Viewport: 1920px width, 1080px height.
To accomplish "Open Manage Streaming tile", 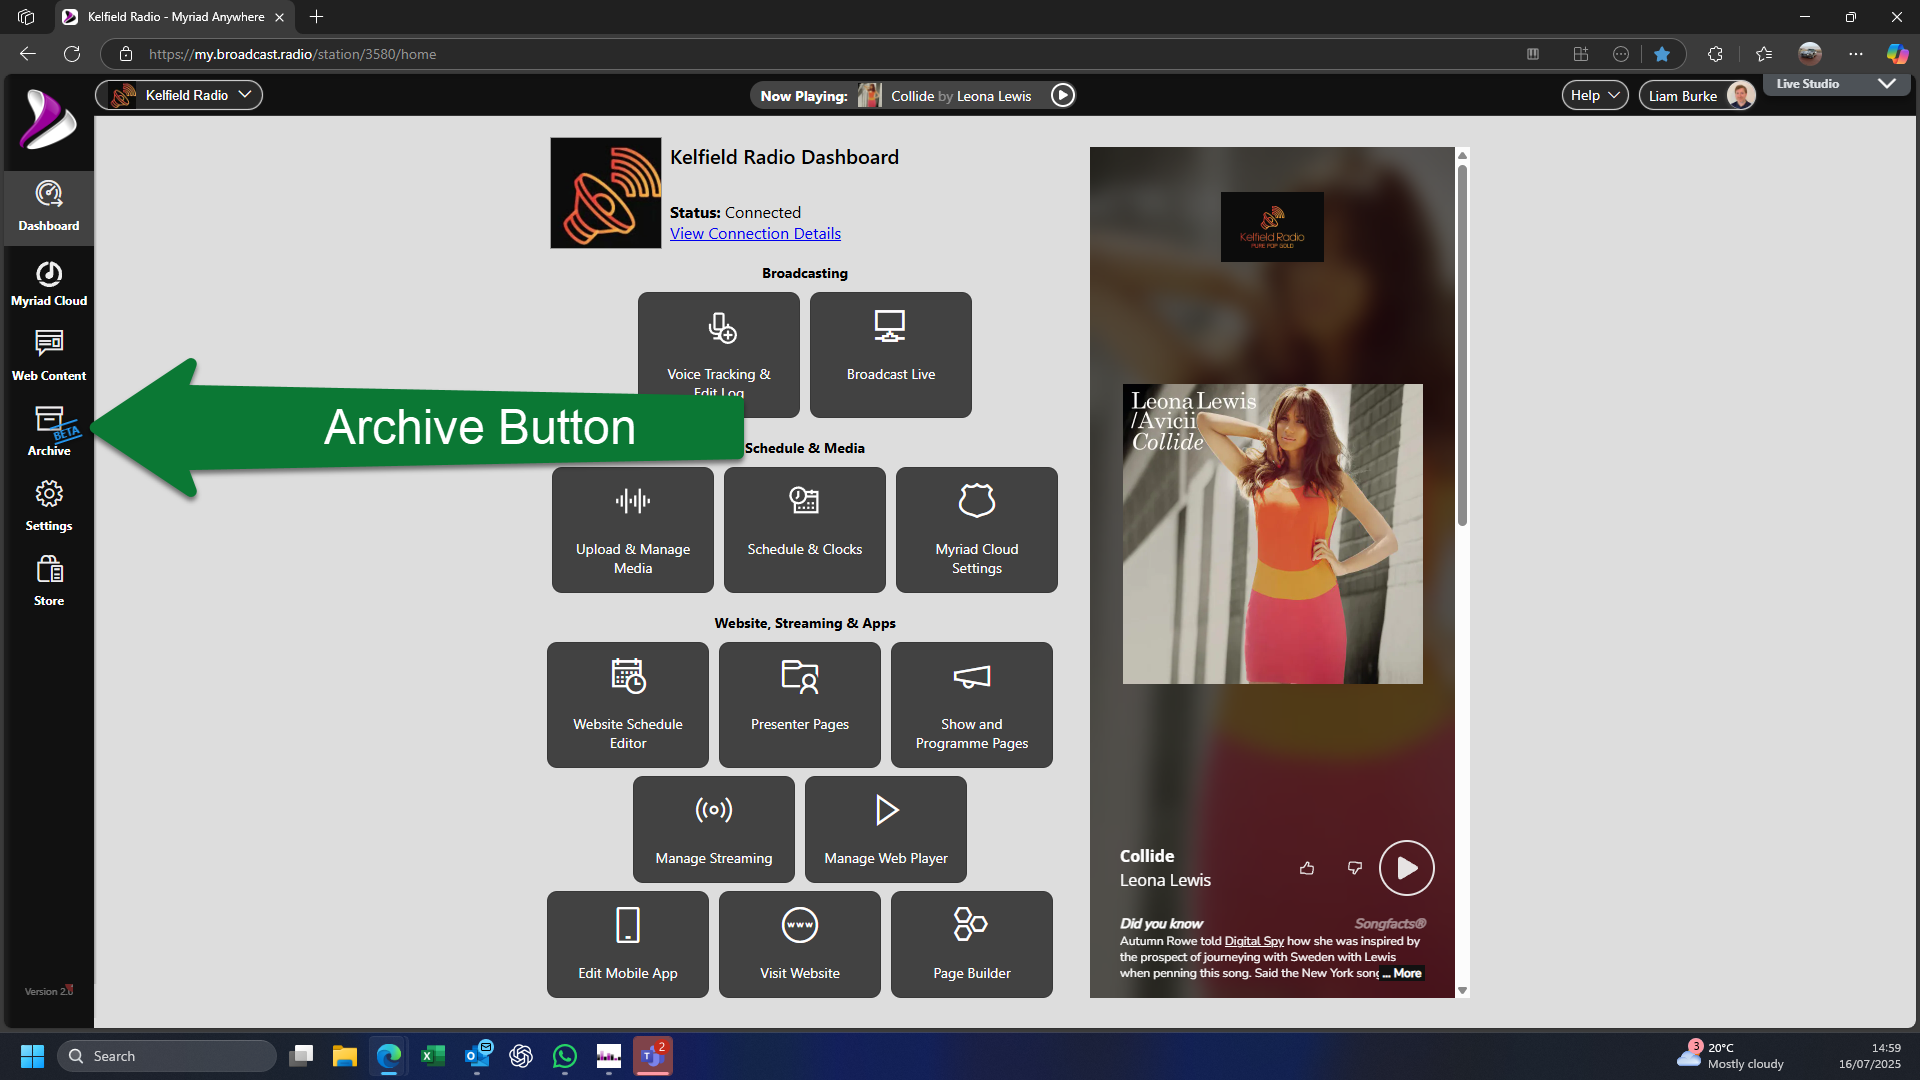I will pyautogui.click(x=713, y=829).
